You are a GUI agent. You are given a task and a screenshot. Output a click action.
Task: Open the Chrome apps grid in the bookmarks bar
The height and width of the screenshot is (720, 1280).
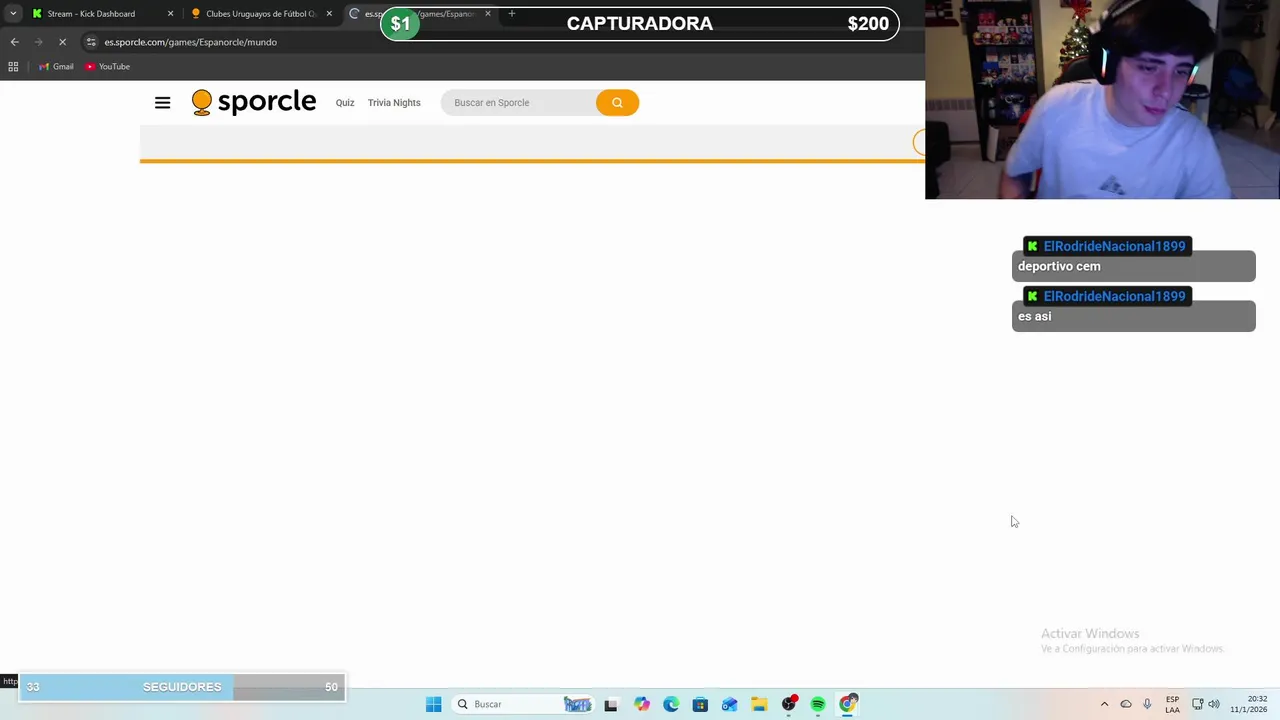coord(13,66)
